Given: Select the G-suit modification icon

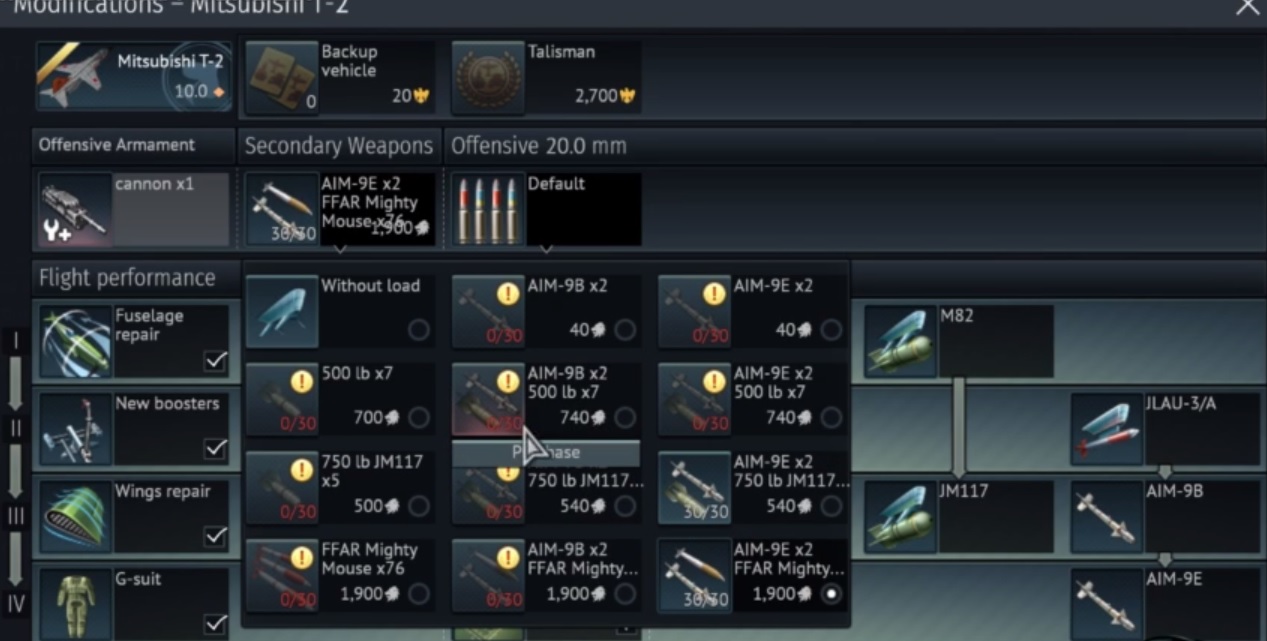Looking at the screenshot, I should click(x=75, y=603).
